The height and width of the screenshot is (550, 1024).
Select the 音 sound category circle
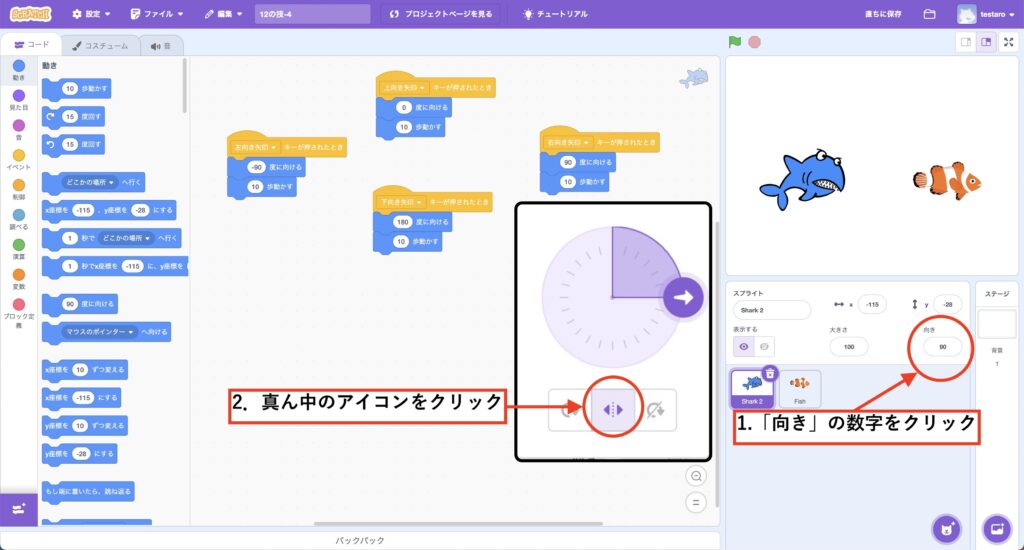pos(19,125)
